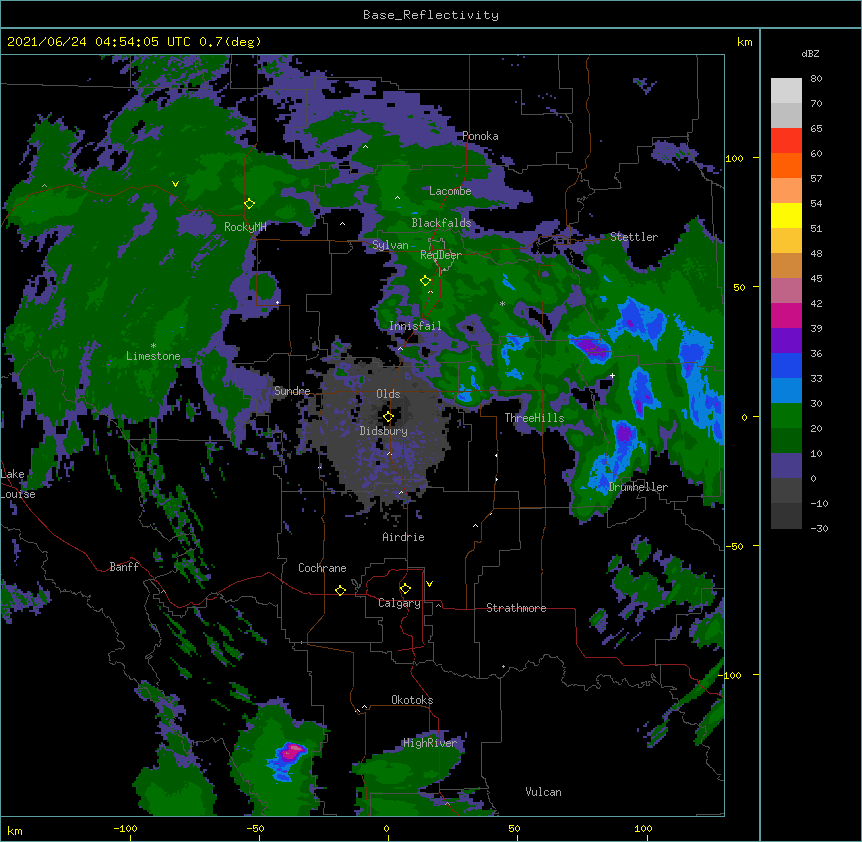Screen dimensions: 862x842
Task: Click the Banff town label
Action: point(124,567)
